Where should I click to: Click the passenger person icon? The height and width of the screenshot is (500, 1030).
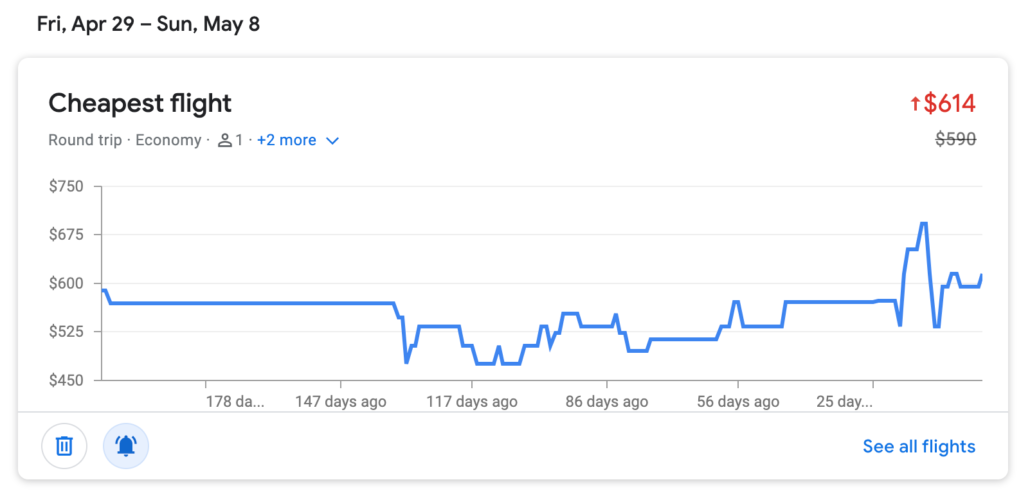(x=224, y=140)
